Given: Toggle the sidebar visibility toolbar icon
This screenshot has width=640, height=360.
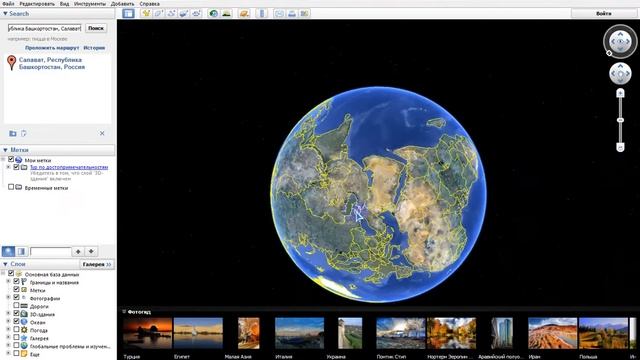Looking at the screenshot, I should click(x=128, y=13).
